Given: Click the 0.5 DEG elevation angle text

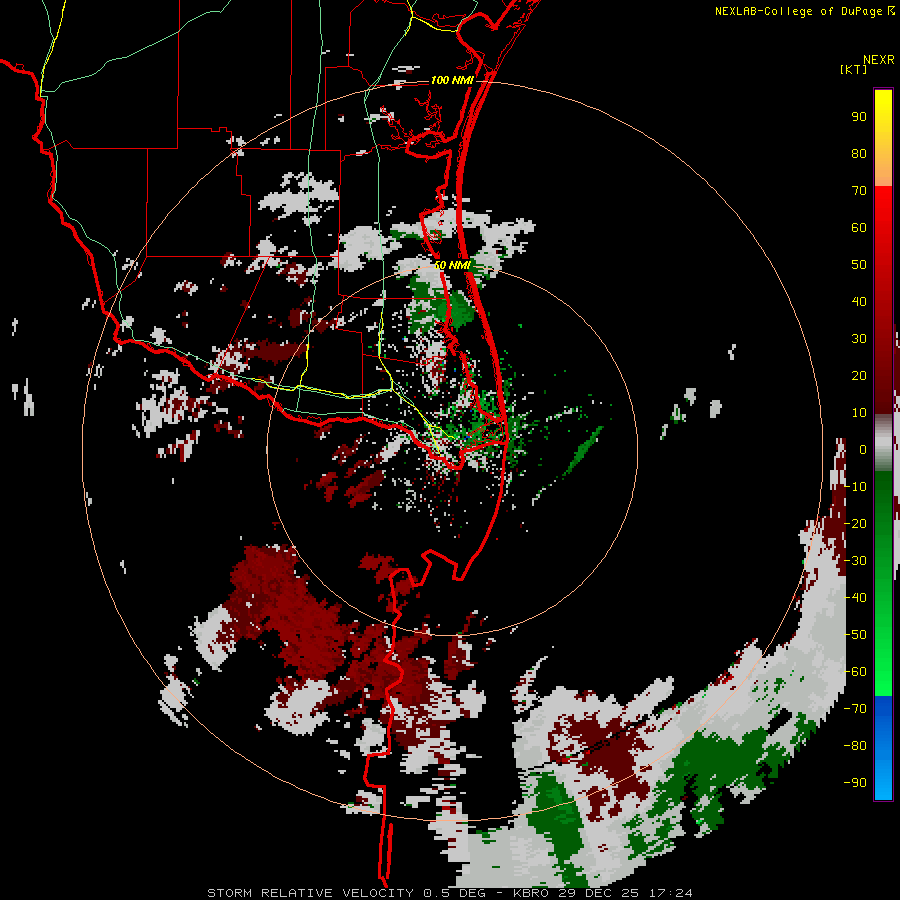Looking at the screenshot, I should click(x=455, y=893).
